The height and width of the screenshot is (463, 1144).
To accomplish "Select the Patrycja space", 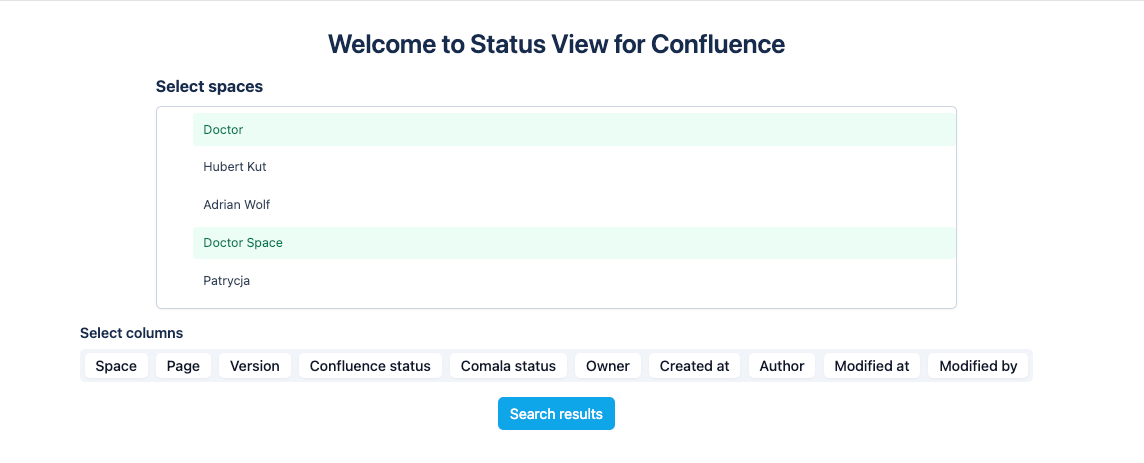I will tap(574, 280).
